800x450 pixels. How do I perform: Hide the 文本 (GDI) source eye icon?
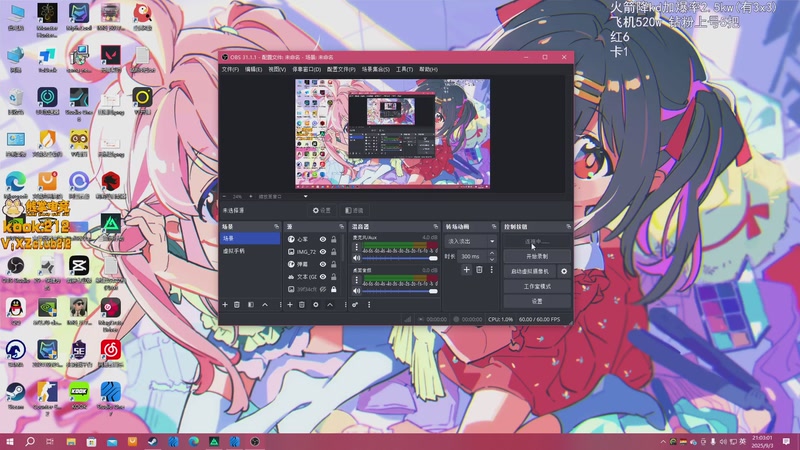tap(323, 277)
